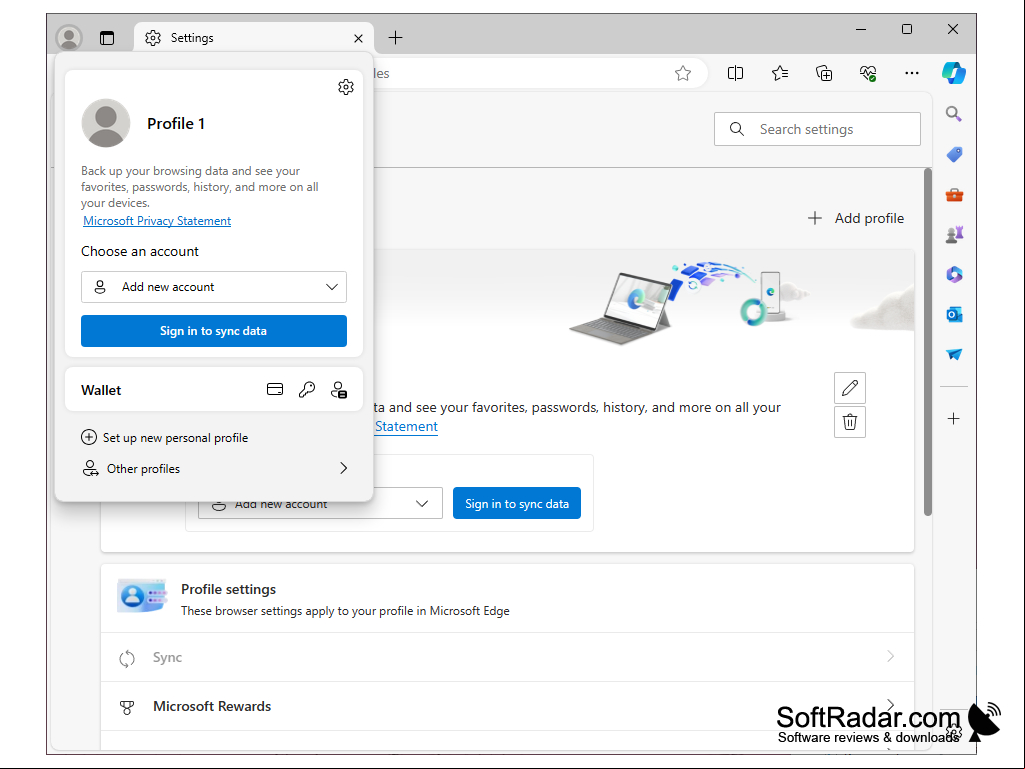Open the sidebar Shopping tag icon
This screenshot has height=769, width=1025.
(x=954, y=154)
